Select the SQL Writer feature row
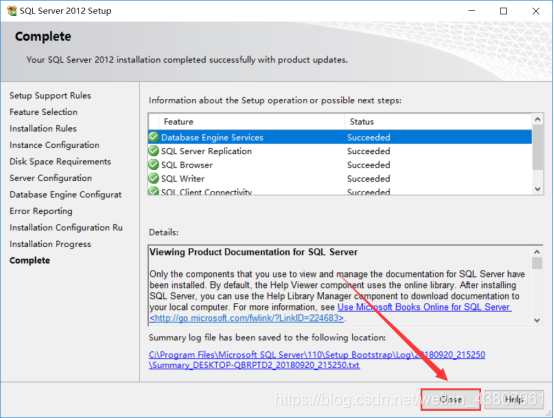 (340, 178)
